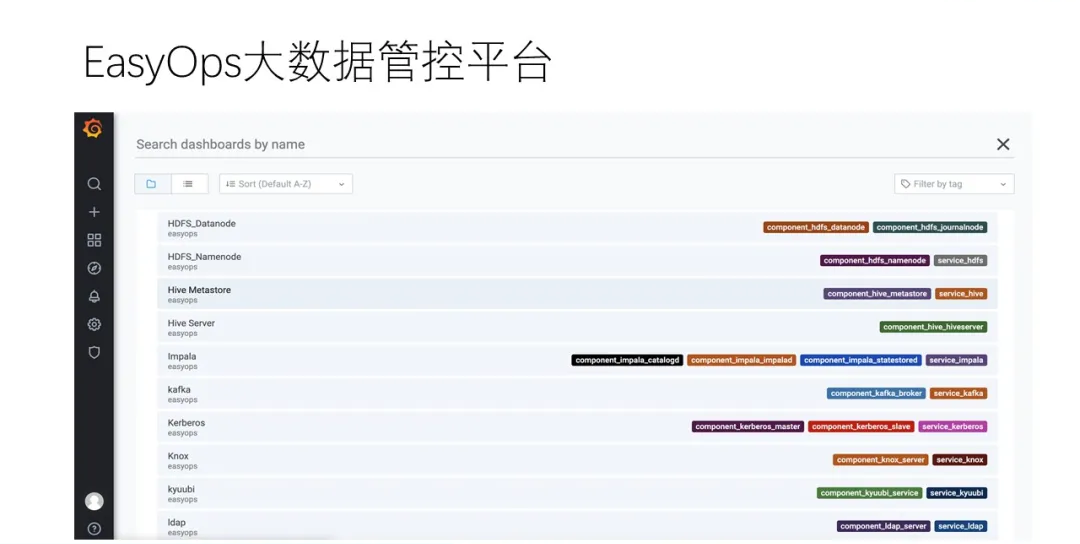
Task: Click the service_knox tag
Action: pyautogui.click(x=959, y=460)
